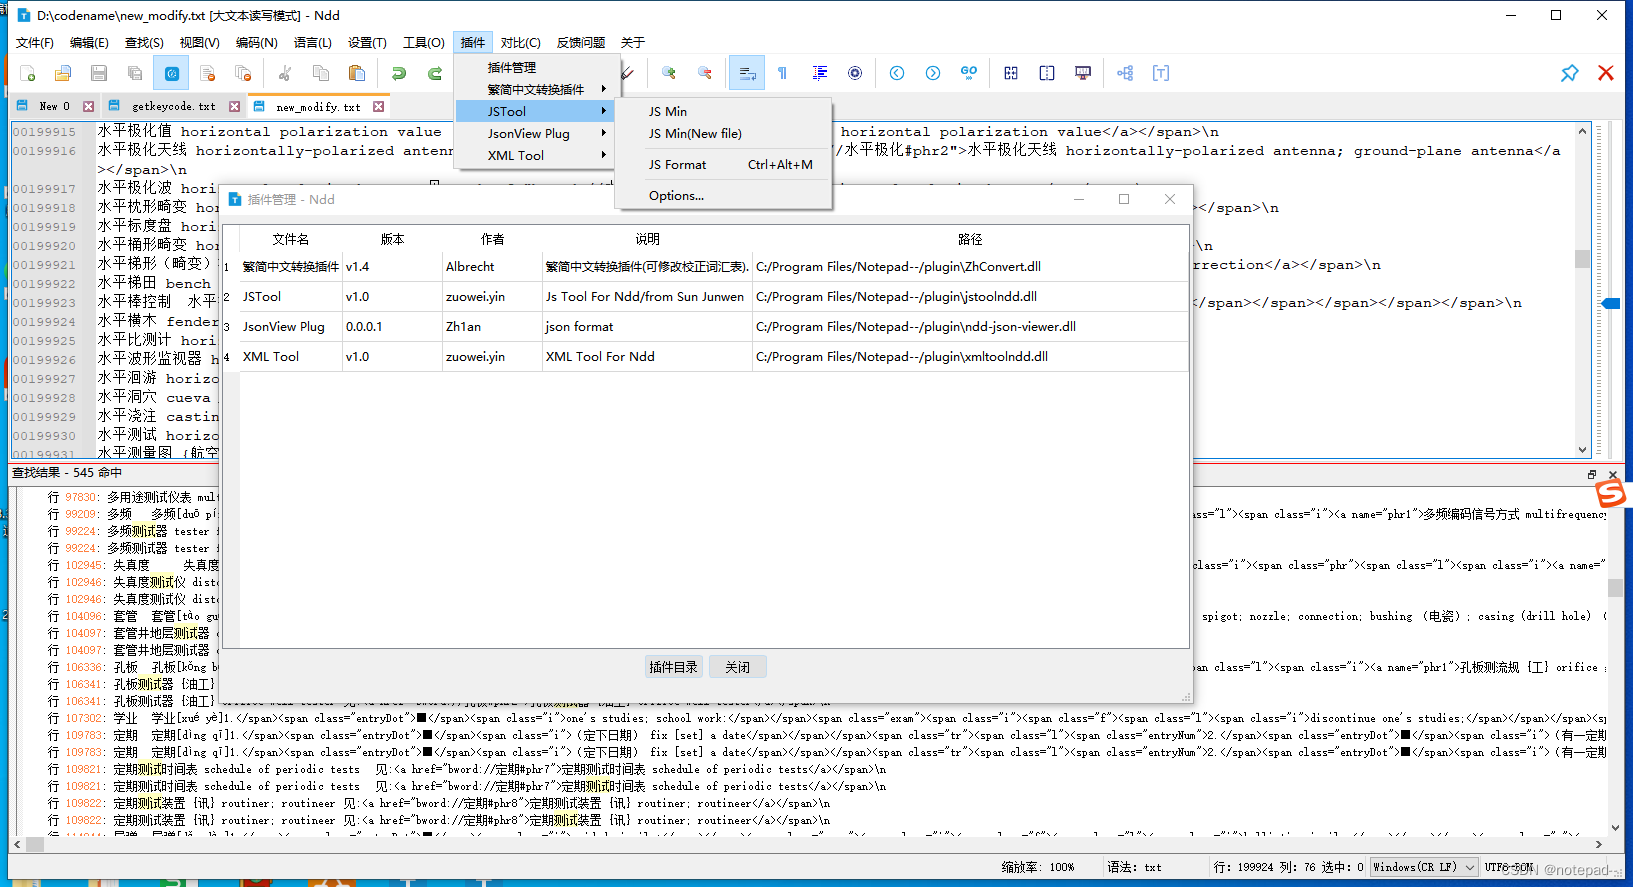Click the circular record icon in toolbar
Screen dimensions: 1633x887
click(x=855, y=73)
